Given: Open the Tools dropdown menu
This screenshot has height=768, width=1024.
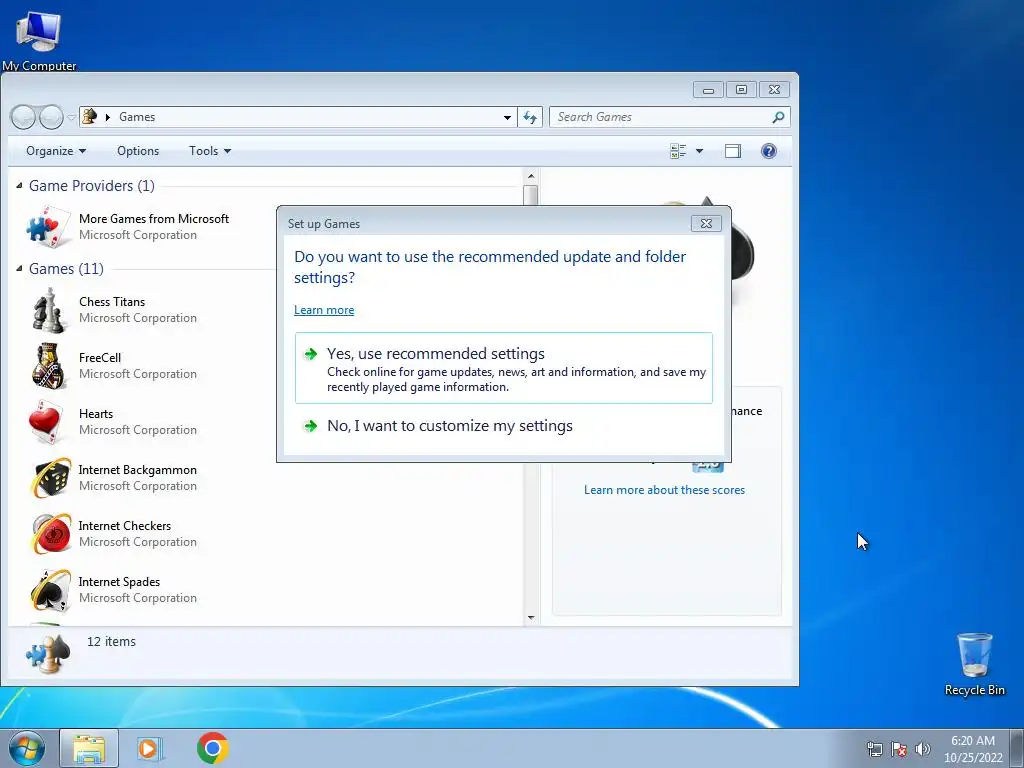Looking at the screenshot, I should click(210, 151).
